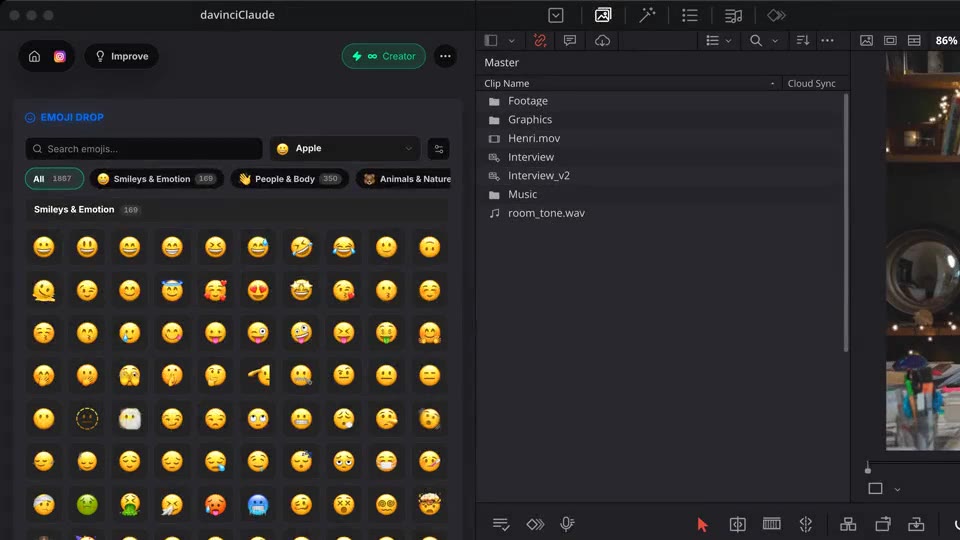This screenshot has height=540, width=960.
Task: Open media pool three-dot options menu
Action: point(827,40)
